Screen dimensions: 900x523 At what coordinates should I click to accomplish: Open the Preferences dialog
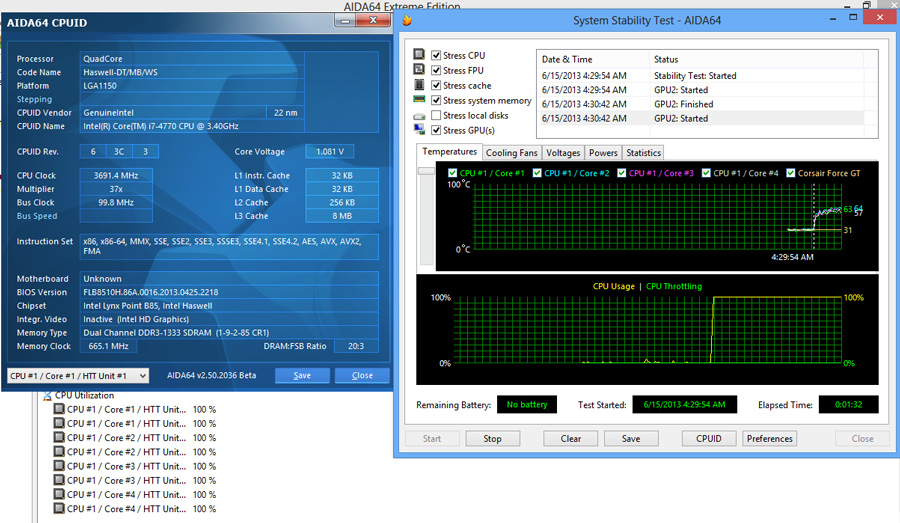pyautogui.click(x=770, y=439)
